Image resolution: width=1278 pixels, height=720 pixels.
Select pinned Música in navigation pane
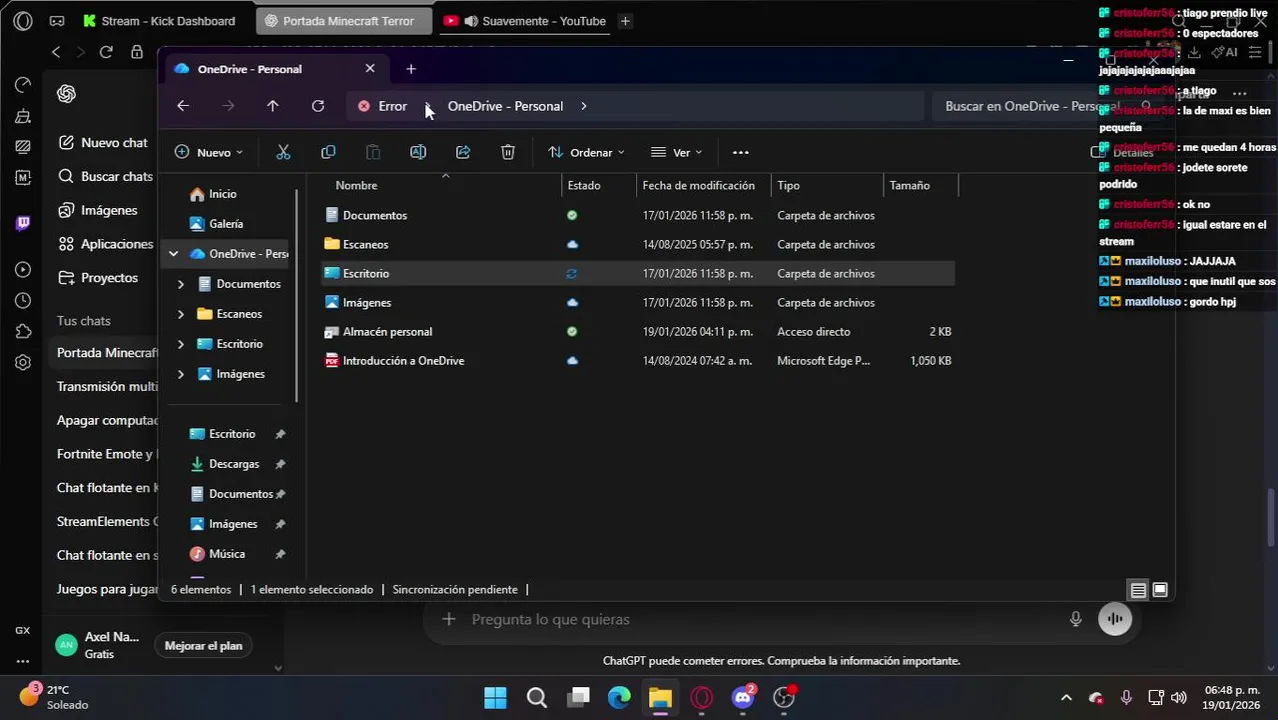228,554
